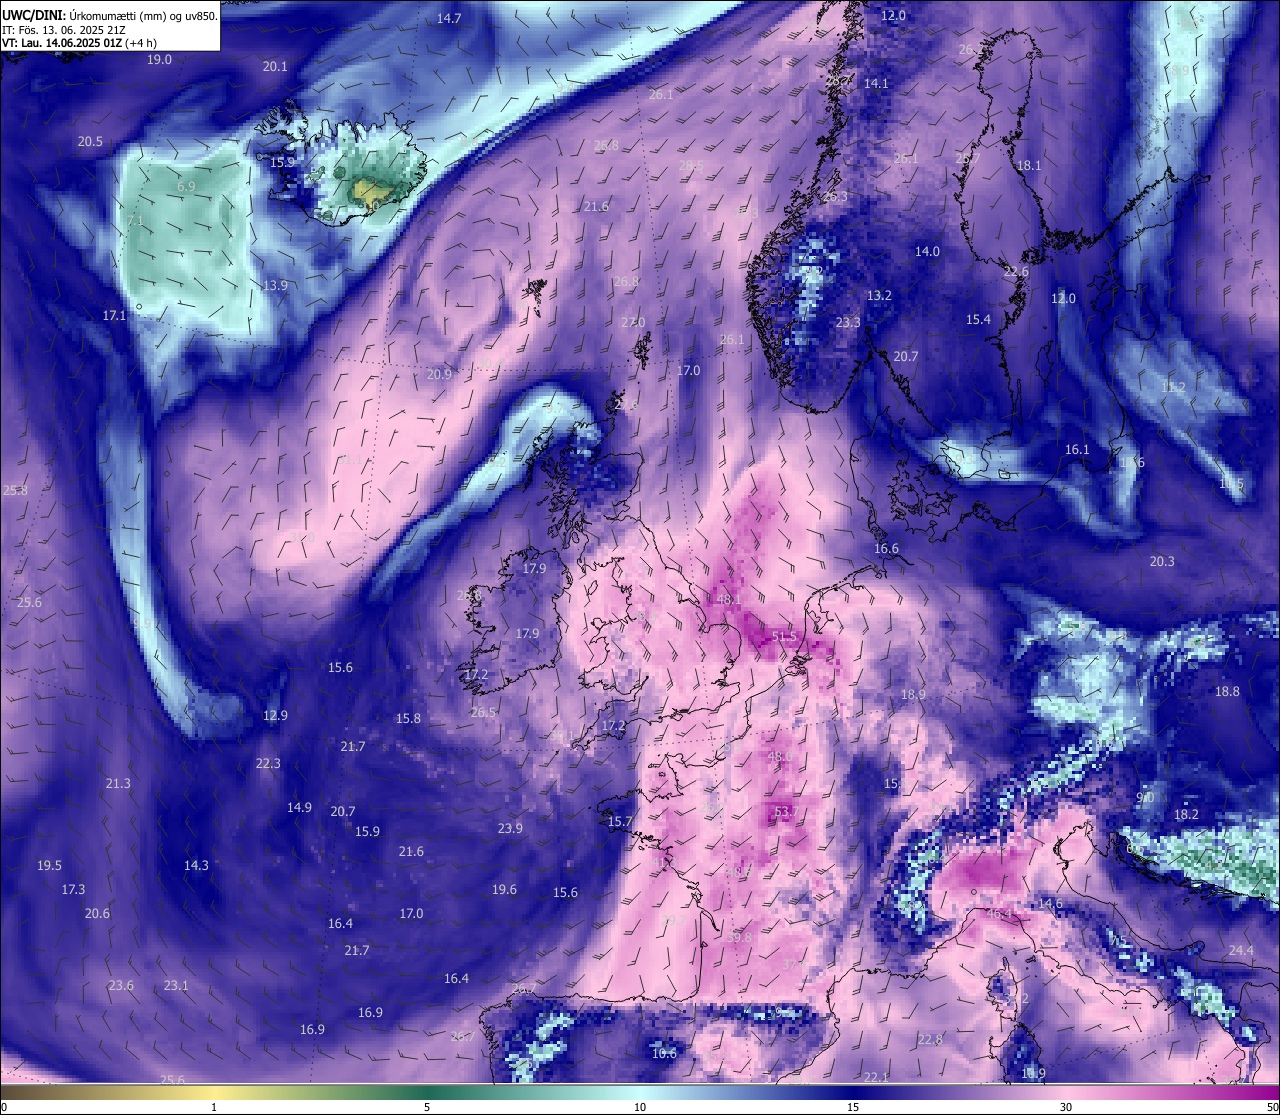Viewport: 1280px width, 1115px height.
Task: Click the 23.1 value near the bottom left
Action: tap(176, 986)
